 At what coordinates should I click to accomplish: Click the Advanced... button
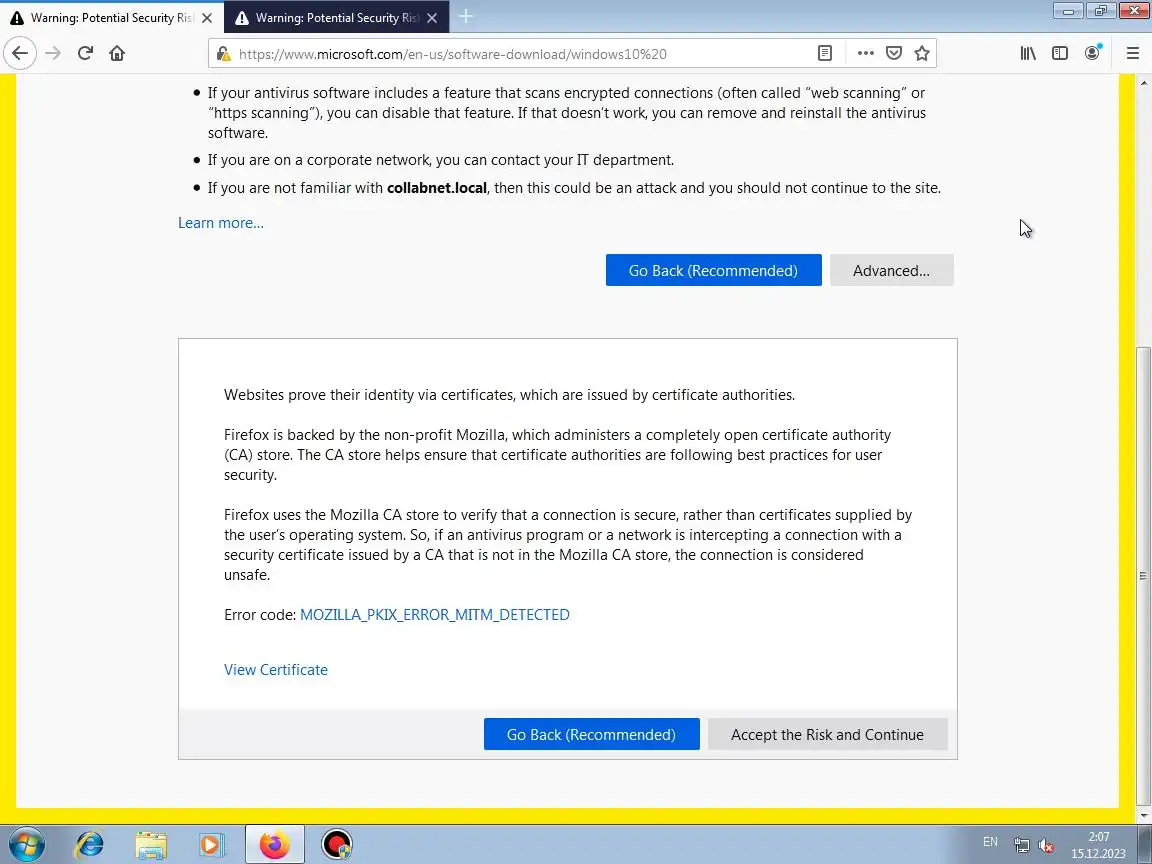891,270
